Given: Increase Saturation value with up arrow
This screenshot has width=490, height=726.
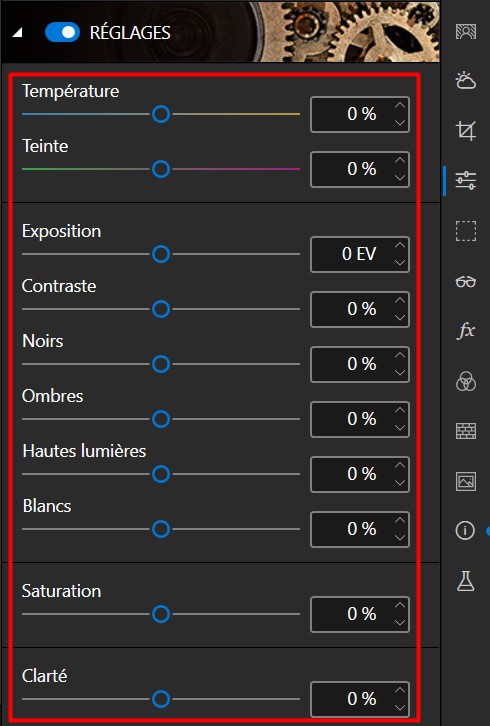Looking at the screenshot, I should [x=400, y=605].
